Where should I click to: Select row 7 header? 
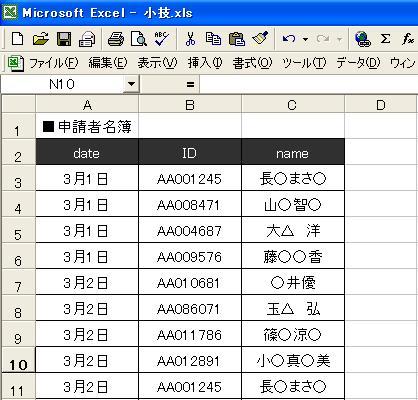pyautogui.click(x=18, y=283)
